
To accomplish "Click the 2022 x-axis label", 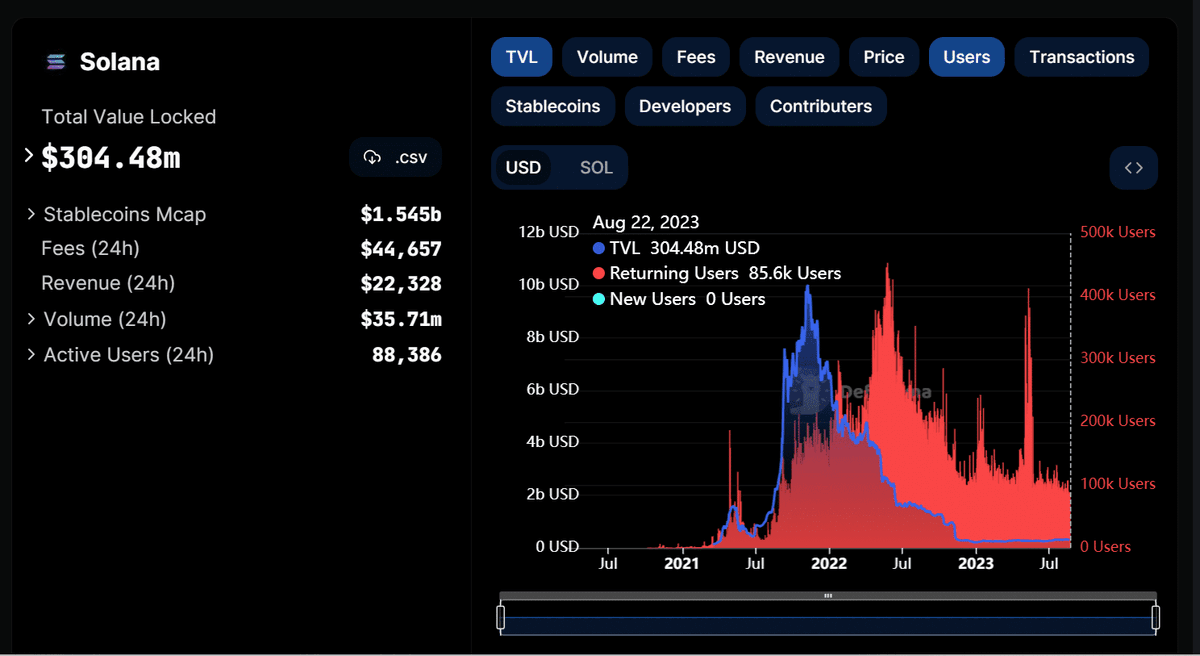I will 829,564.
